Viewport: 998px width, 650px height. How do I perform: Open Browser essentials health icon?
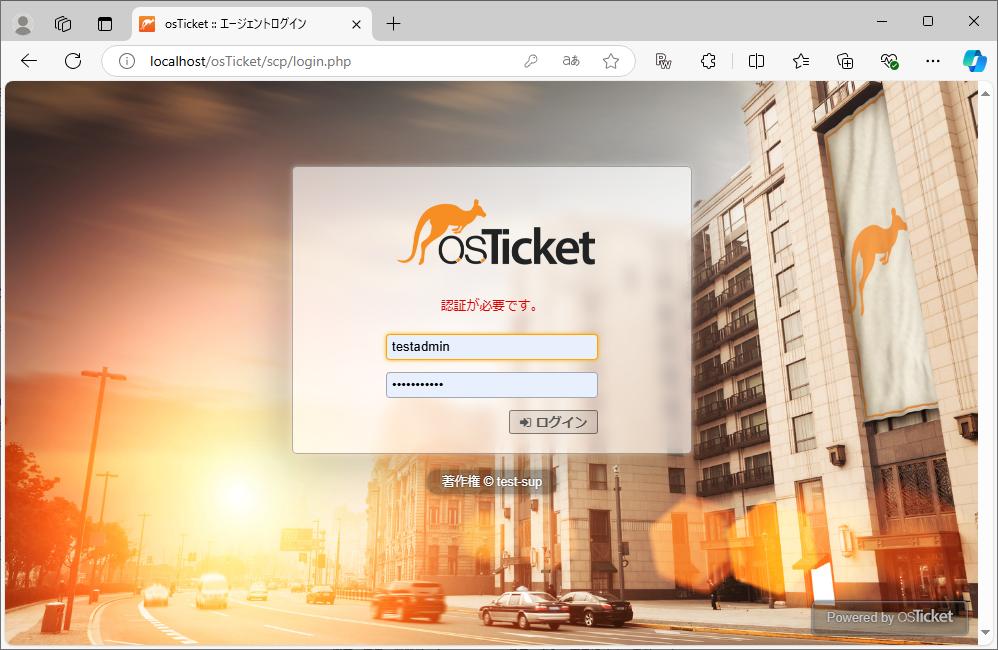889,61
